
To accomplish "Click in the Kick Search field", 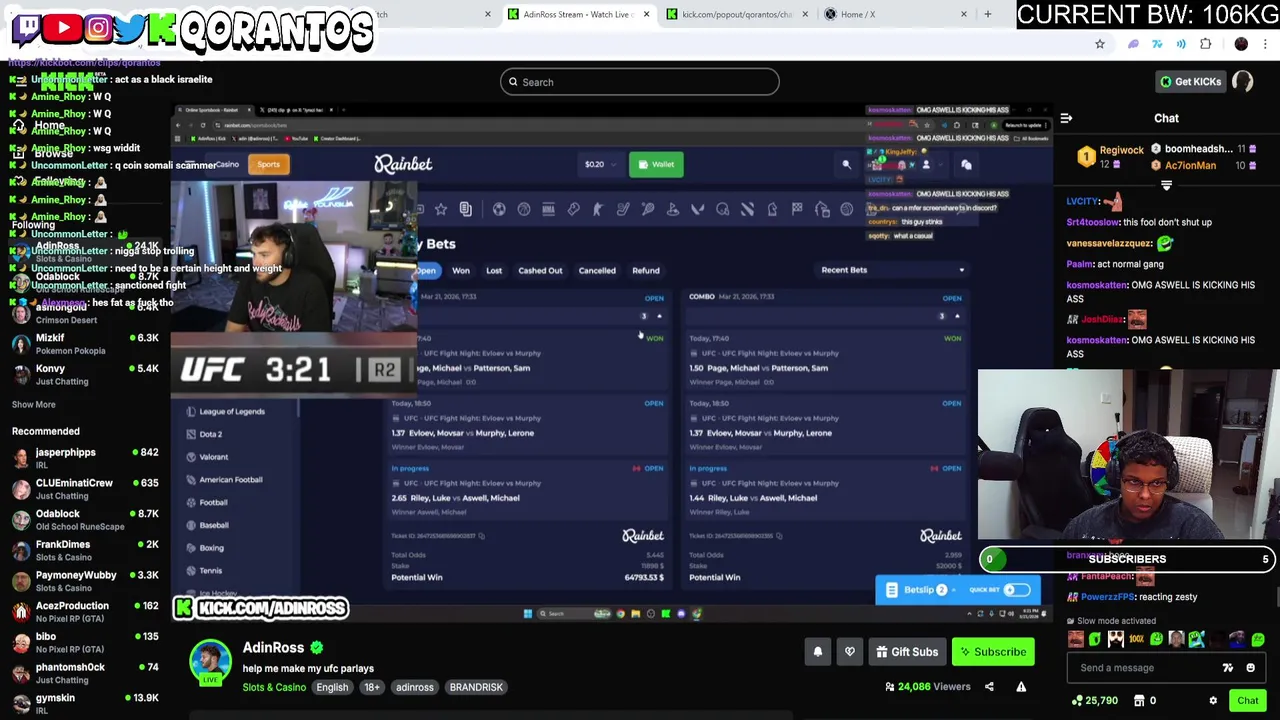I will click(640, 82).
